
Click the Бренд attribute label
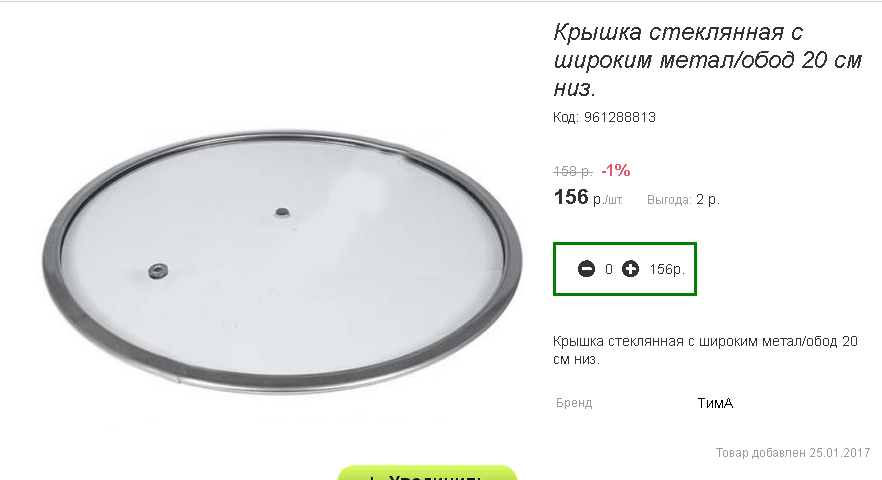point(574,403)
